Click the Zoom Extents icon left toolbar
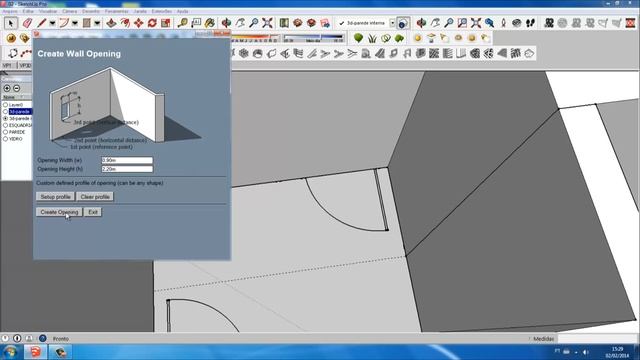 coord(267,23)
